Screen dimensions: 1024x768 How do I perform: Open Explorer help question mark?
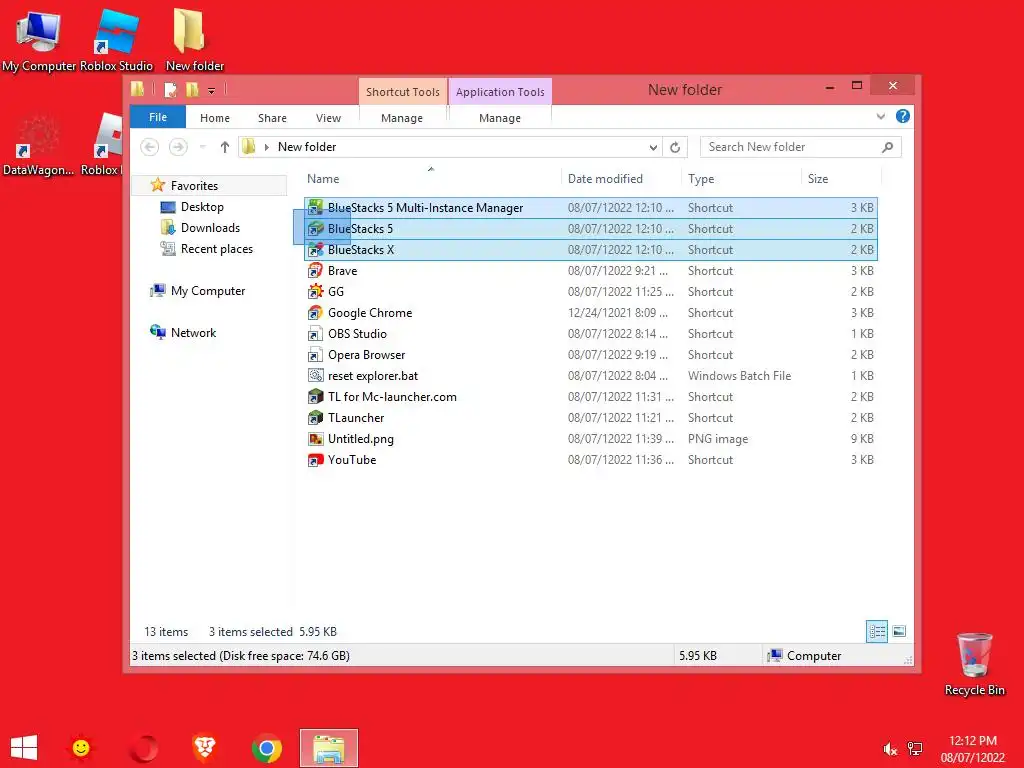click(x=903, y=116)
